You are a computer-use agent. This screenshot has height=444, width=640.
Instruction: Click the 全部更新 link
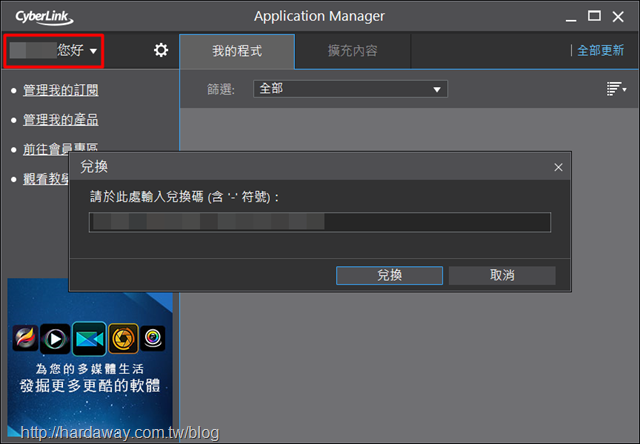tap(600, 51)
